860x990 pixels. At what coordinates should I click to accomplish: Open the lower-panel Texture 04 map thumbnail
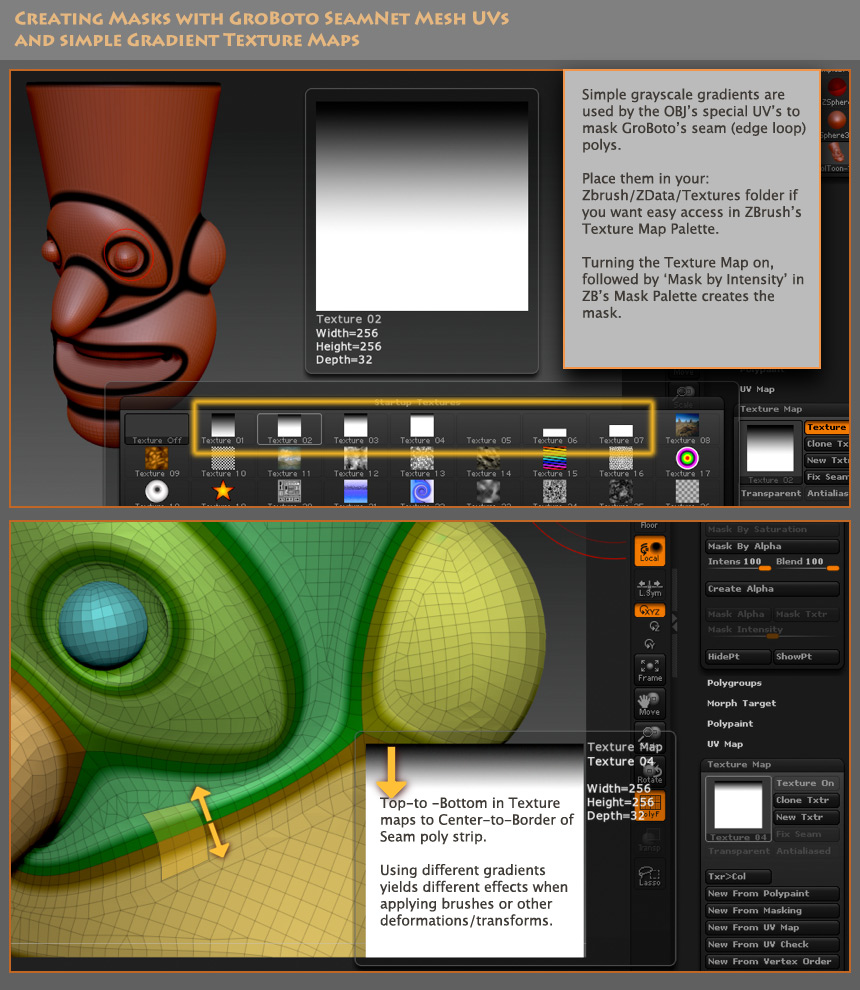click(738, 809)
